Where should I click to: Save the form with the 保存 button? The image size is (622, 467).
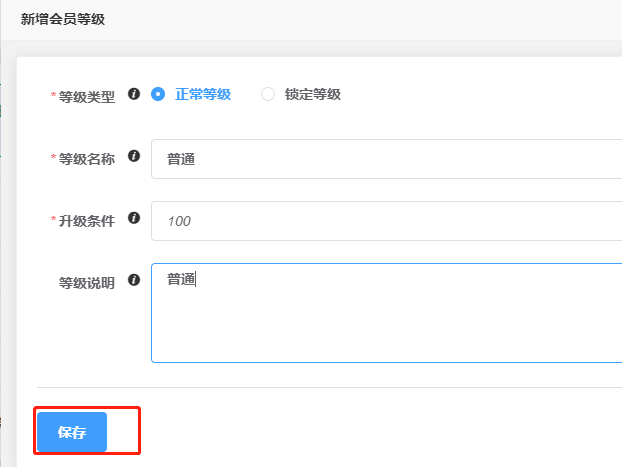[72, 432]
